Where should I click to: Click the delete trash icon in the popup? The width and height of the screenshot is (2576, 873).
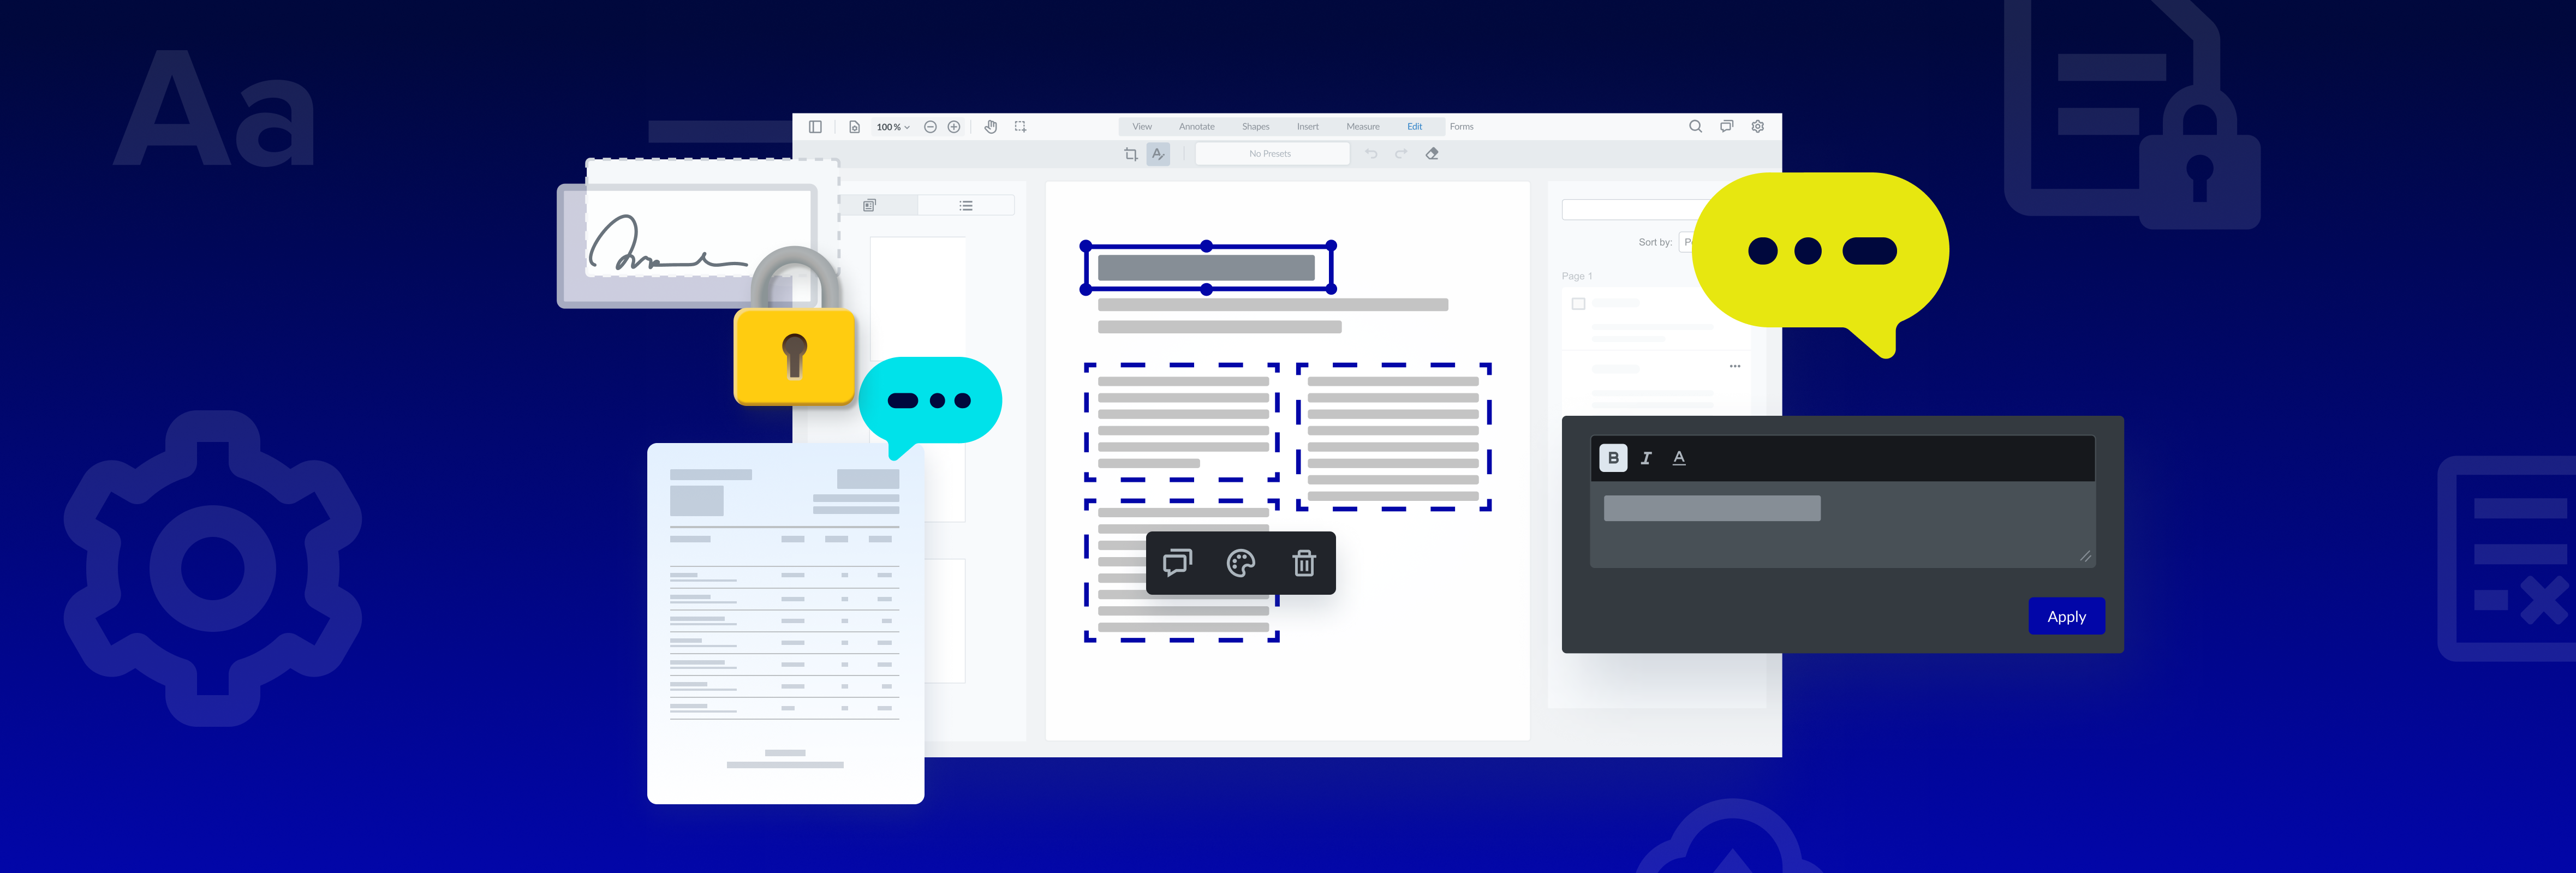pos(1303,563)
